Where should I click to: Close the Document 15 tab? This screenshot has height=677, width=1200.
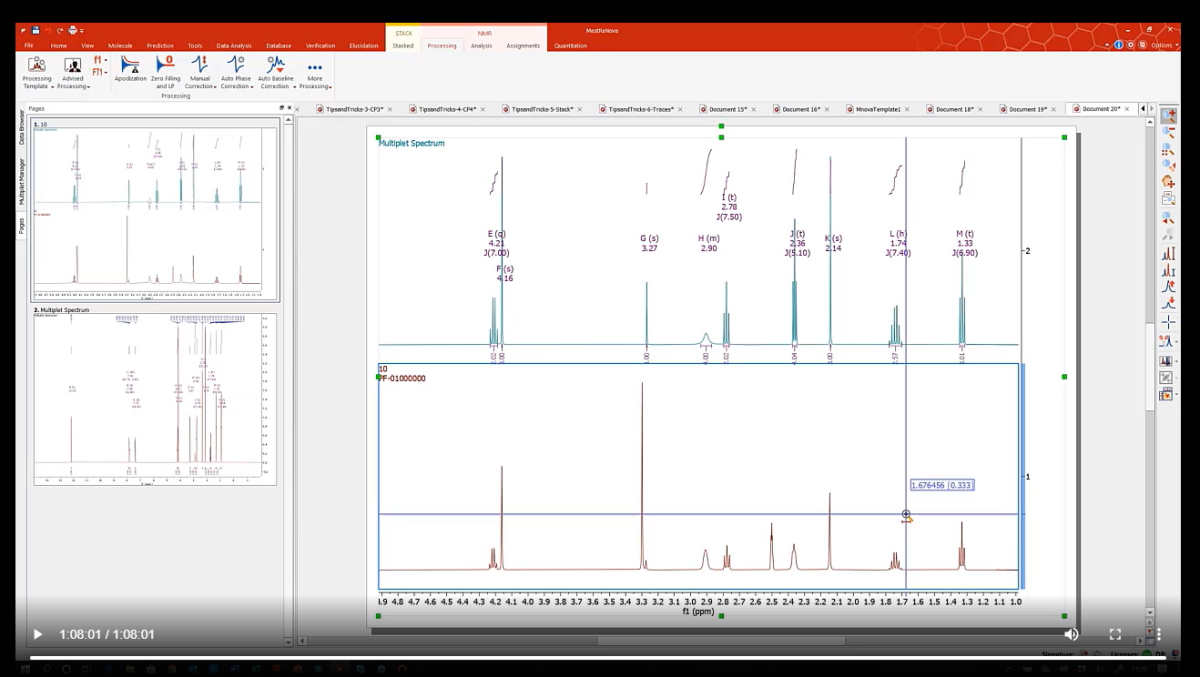point(753,109)
